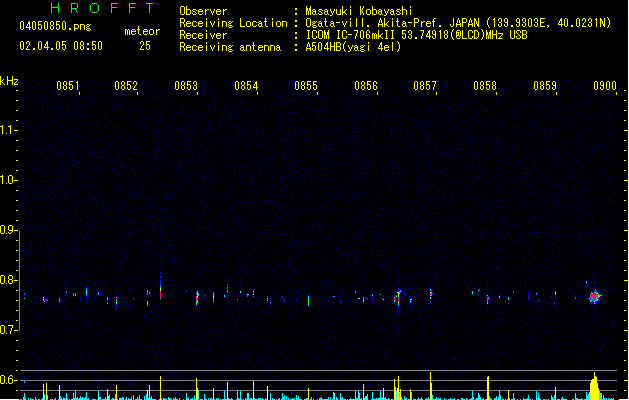Click the Receiving Location label
Image resolution: width=629 pixels, height=400 pixels.
point(233,23)
